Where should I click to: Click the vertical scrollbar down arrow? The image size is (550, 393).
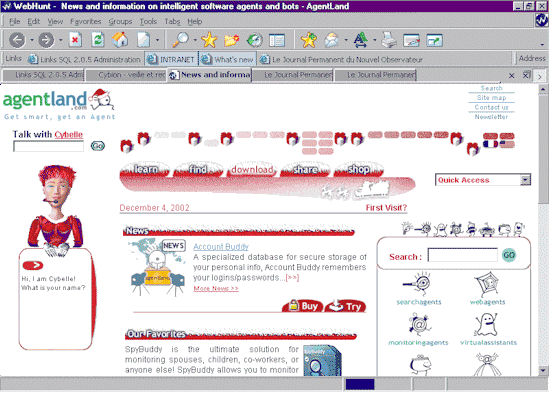click(543, 370)
